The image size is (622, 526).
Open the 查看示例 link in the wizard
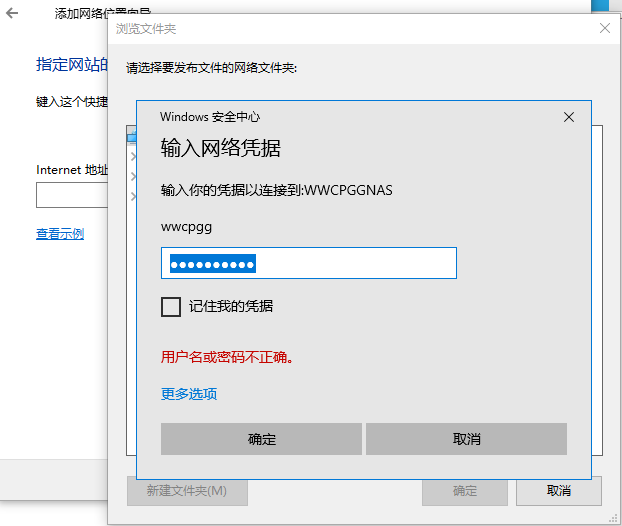(60, 234)
